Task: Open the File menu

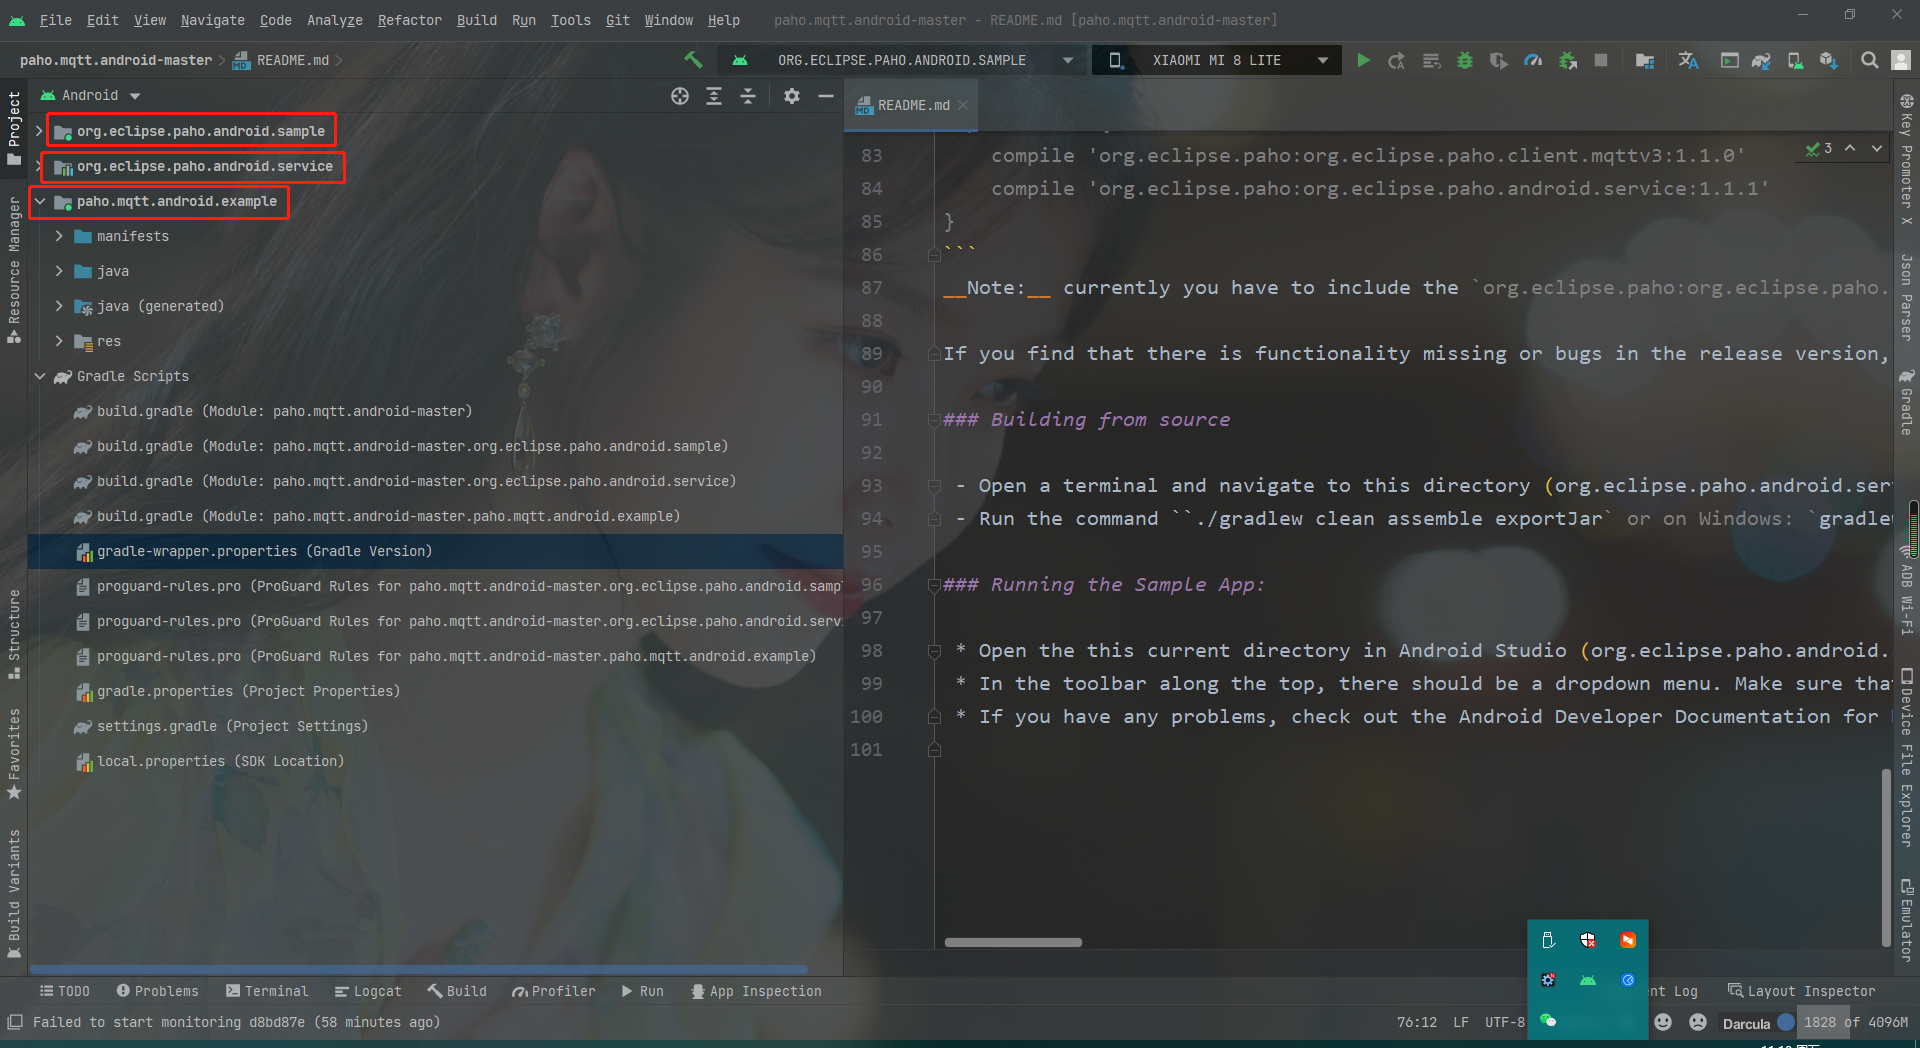Action: (x=55, y=20)
